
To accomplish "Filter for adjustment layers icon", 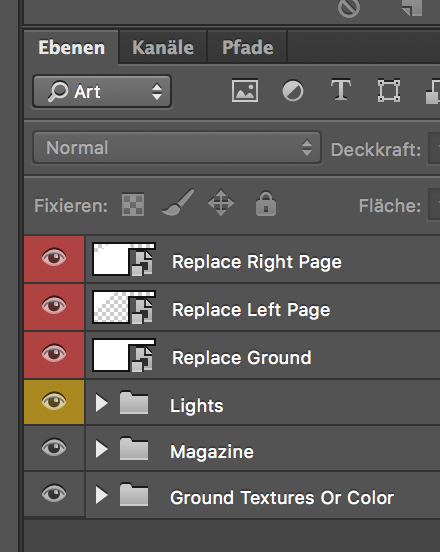I will 293,91.
